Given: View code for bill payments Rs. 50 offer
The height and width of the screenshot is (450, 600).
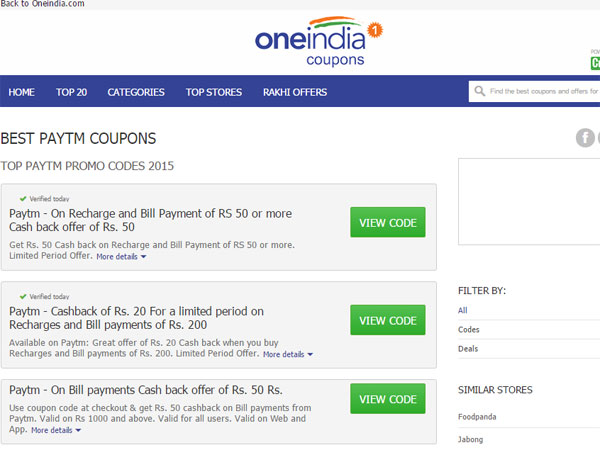Looking at the screenshot, I should click(x=387, y=398).
